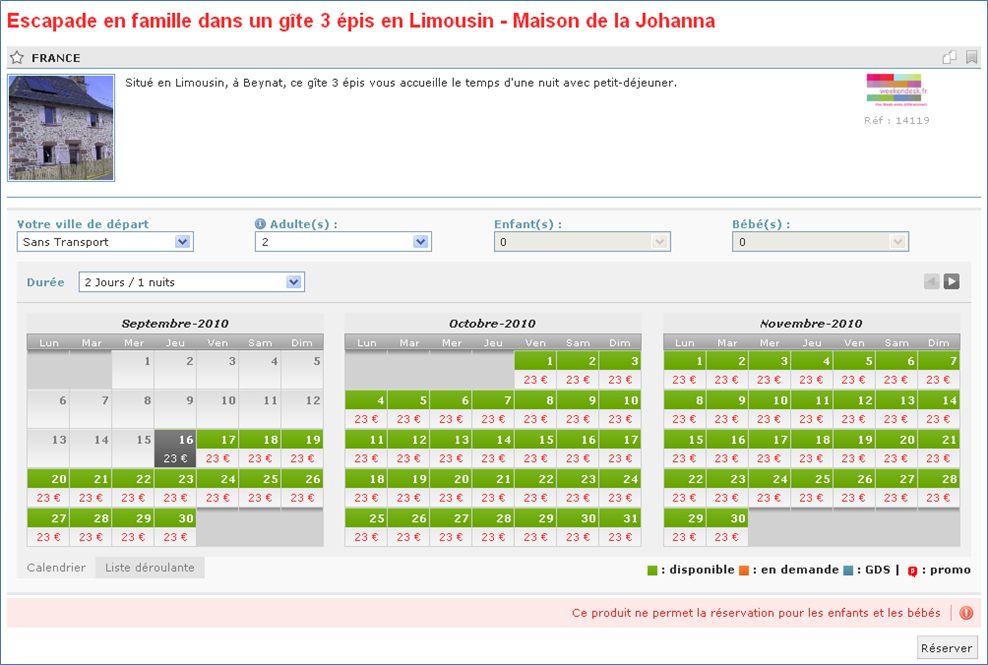Image resolution: width=988 pixels, height=665 pixels.
Task: Click the bookmark icon in header bar
Action: click(x=971, y=58)
